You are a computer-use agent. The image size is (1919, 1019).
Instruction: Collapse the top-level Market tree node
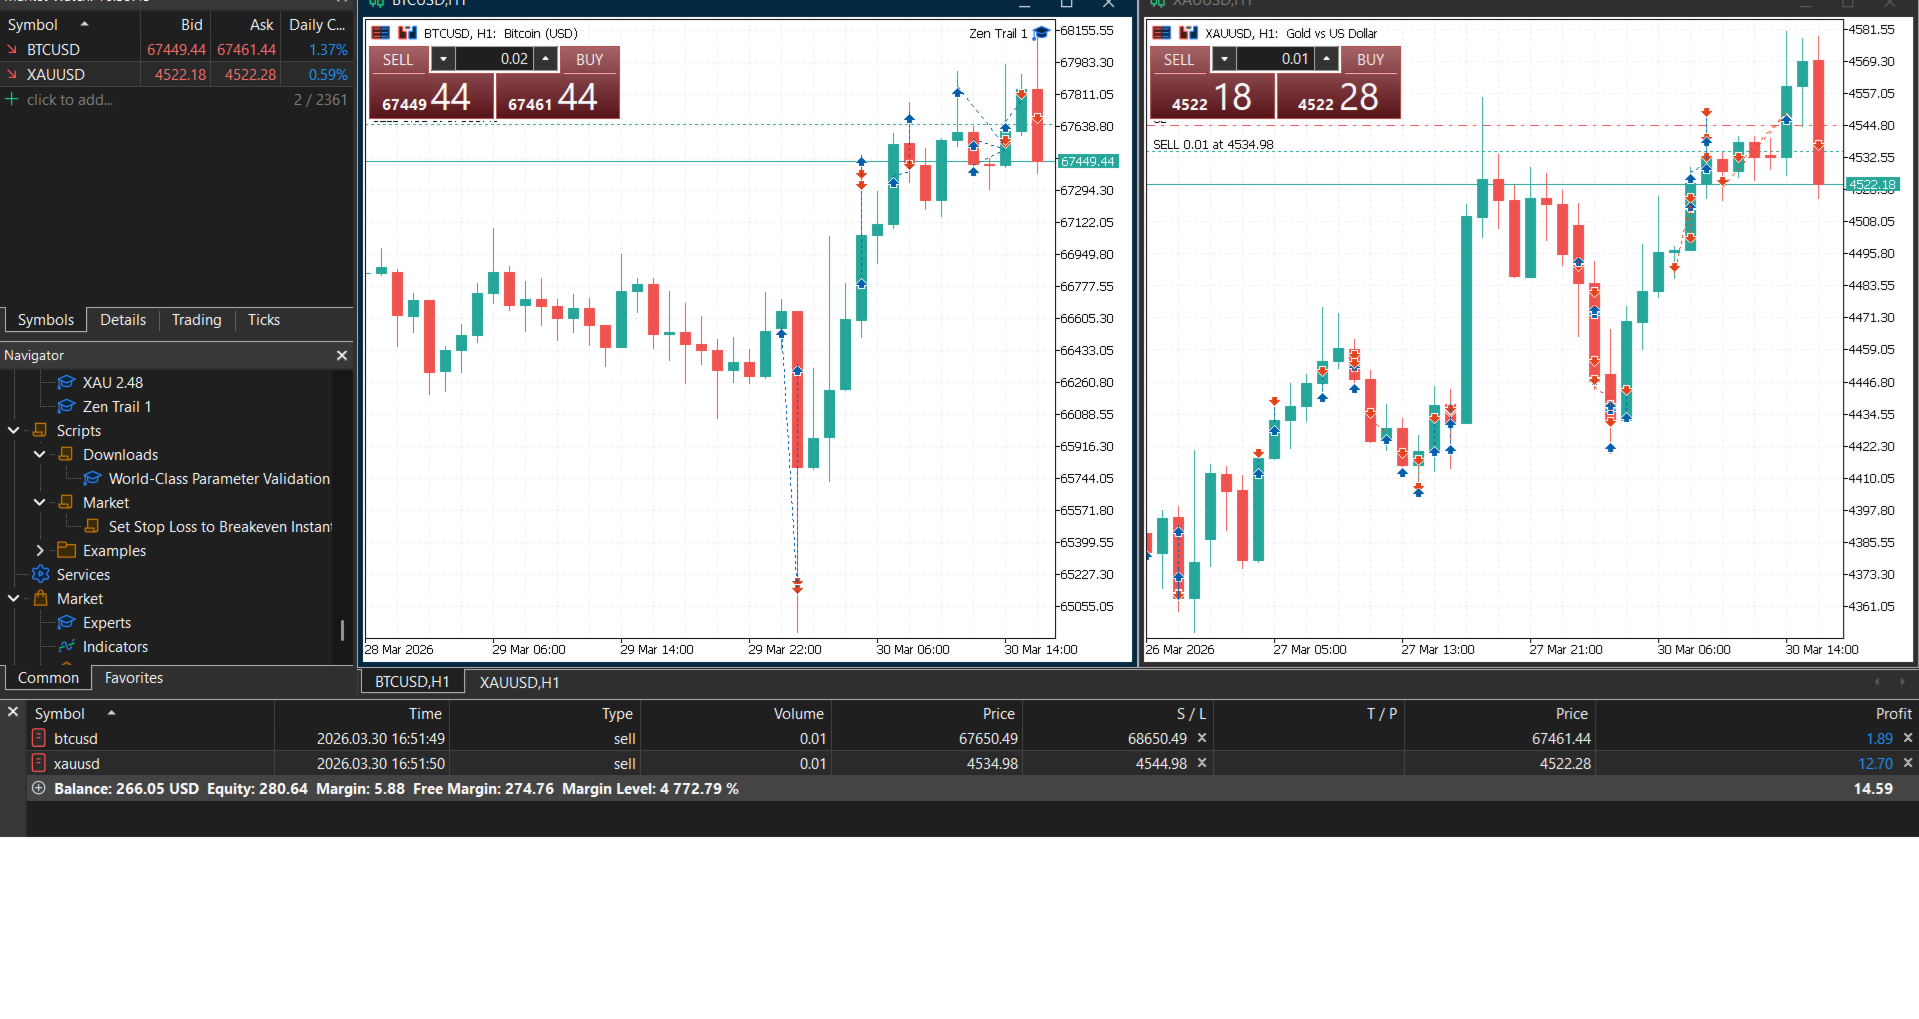tap(14, 598)
